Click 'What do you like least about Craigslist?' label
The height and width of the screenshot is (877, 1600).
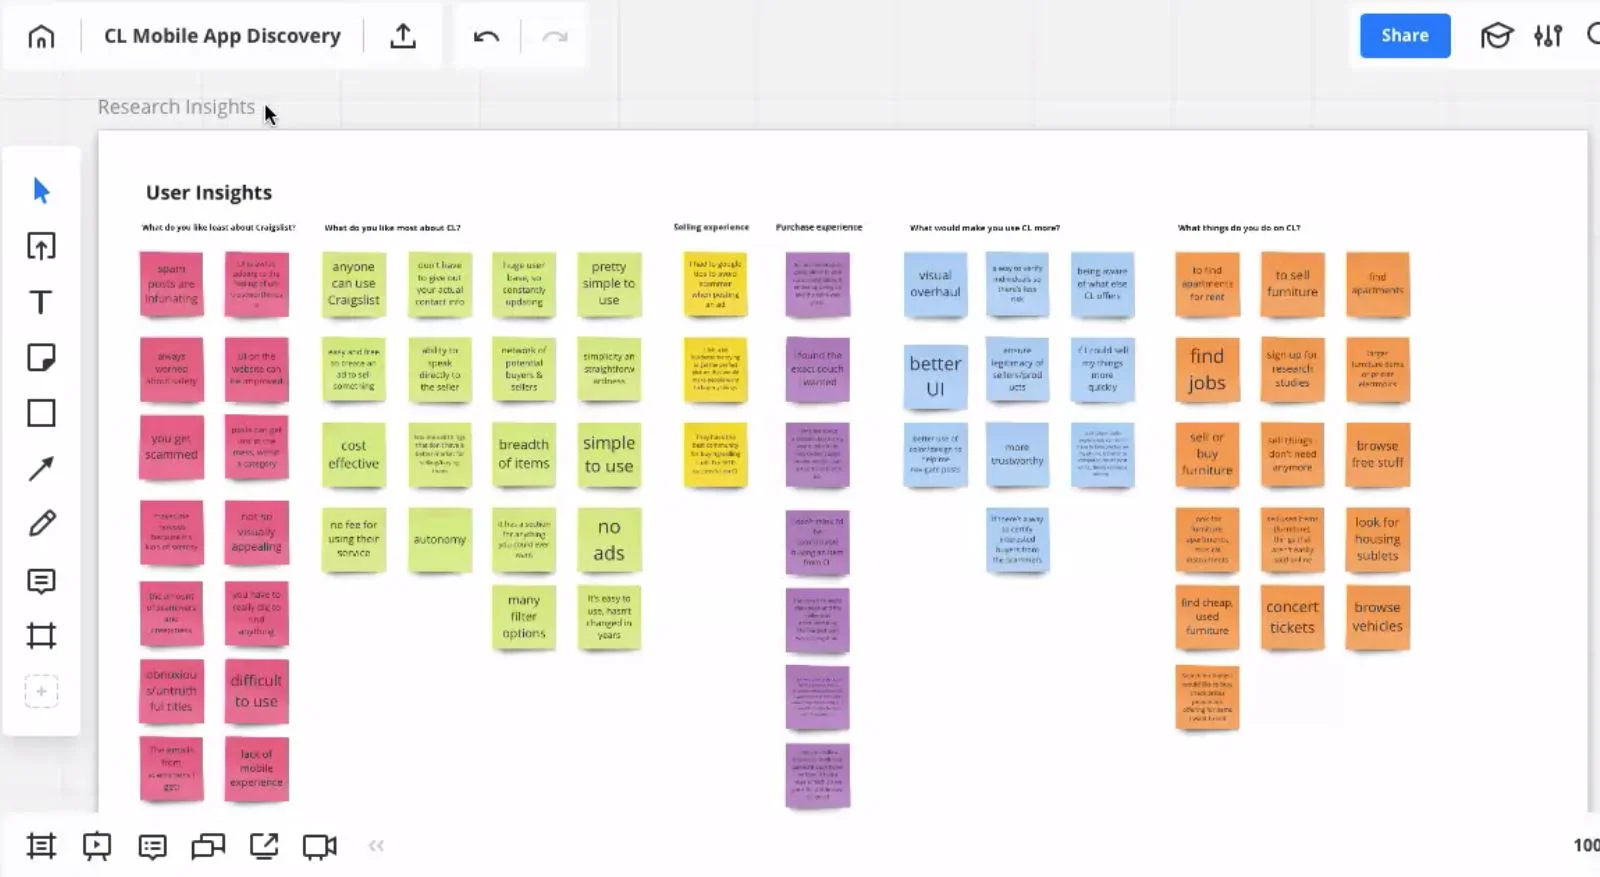219,228
